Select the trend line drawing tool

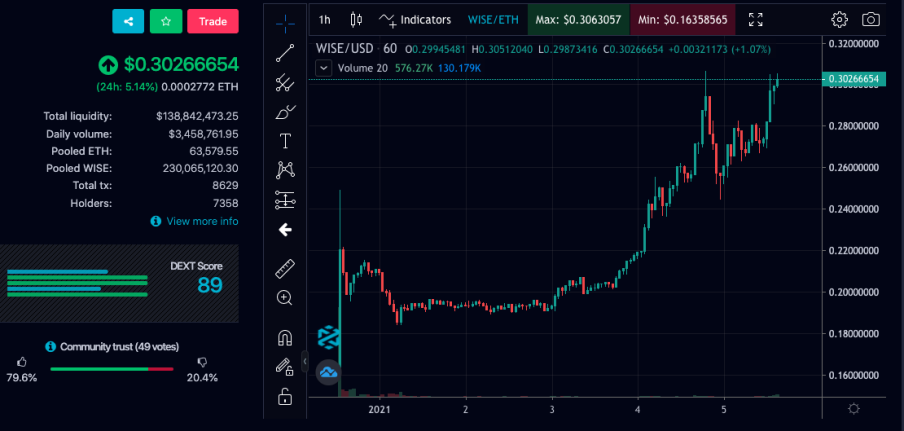point(285,53)
